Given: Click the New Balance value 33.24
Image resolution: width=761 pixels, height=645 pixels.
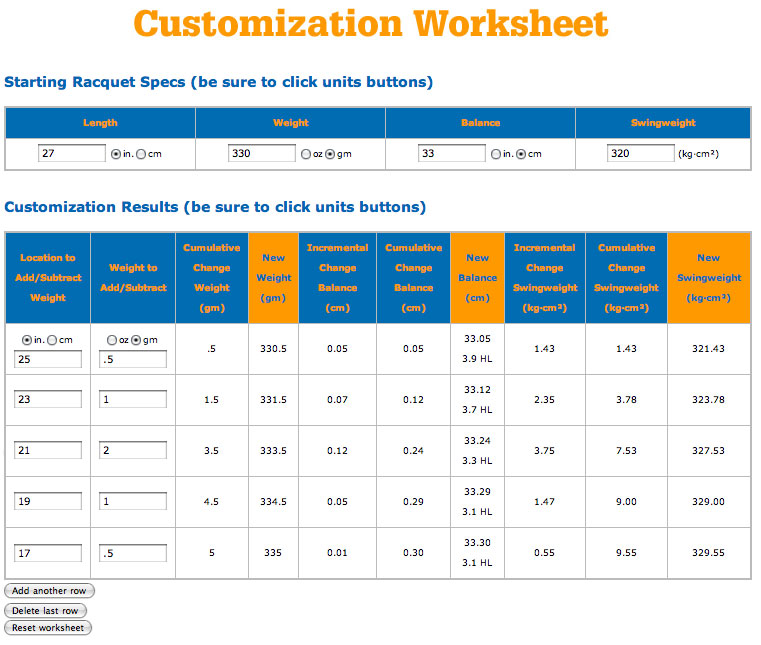Looking at the screenshot, I should pos(477,440).
